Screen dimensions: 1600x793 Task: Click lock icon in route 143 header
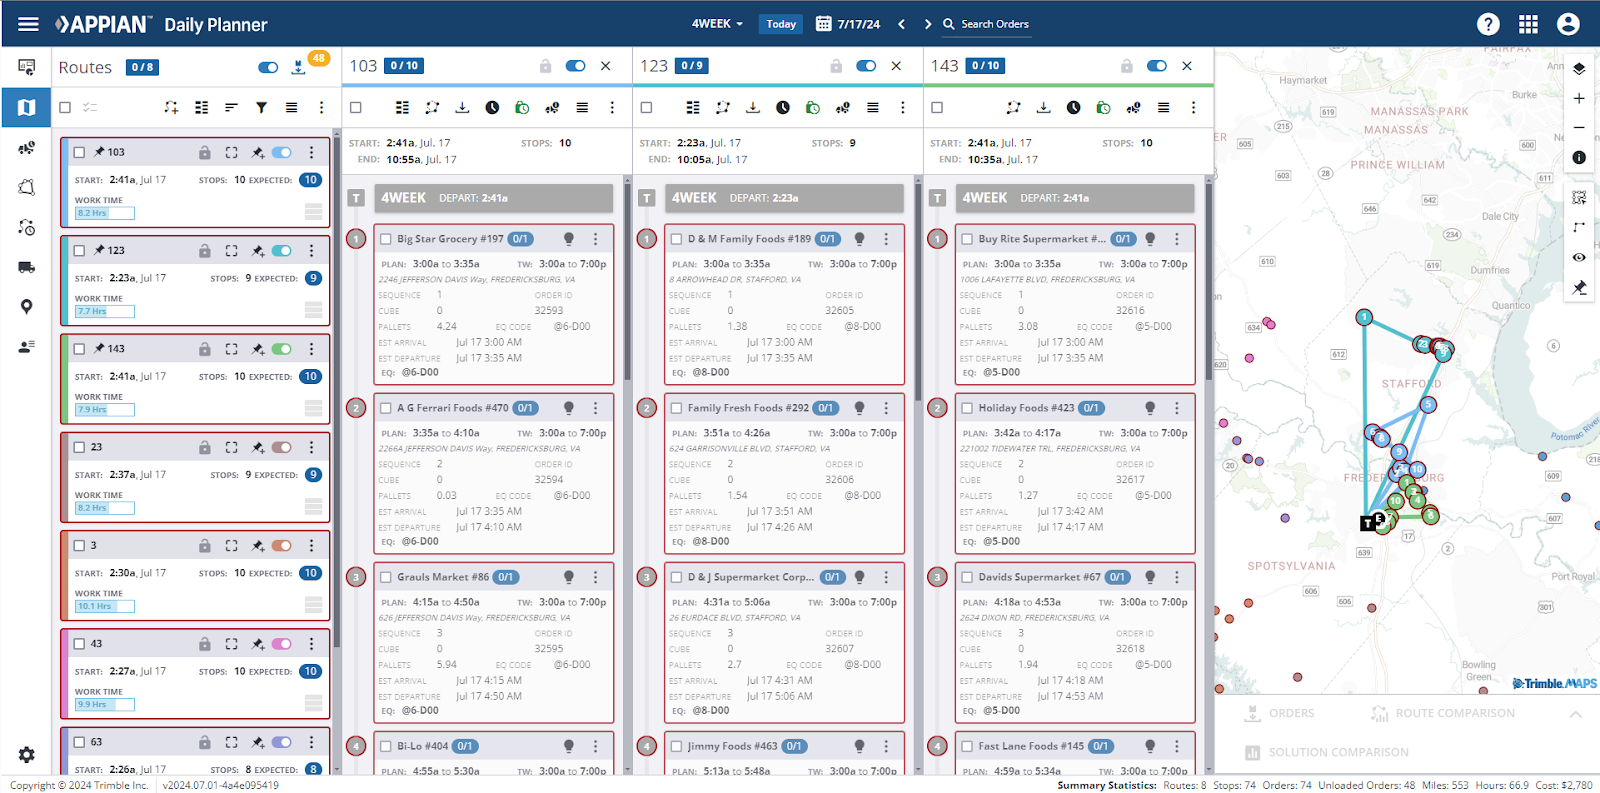coord(1127,66)
